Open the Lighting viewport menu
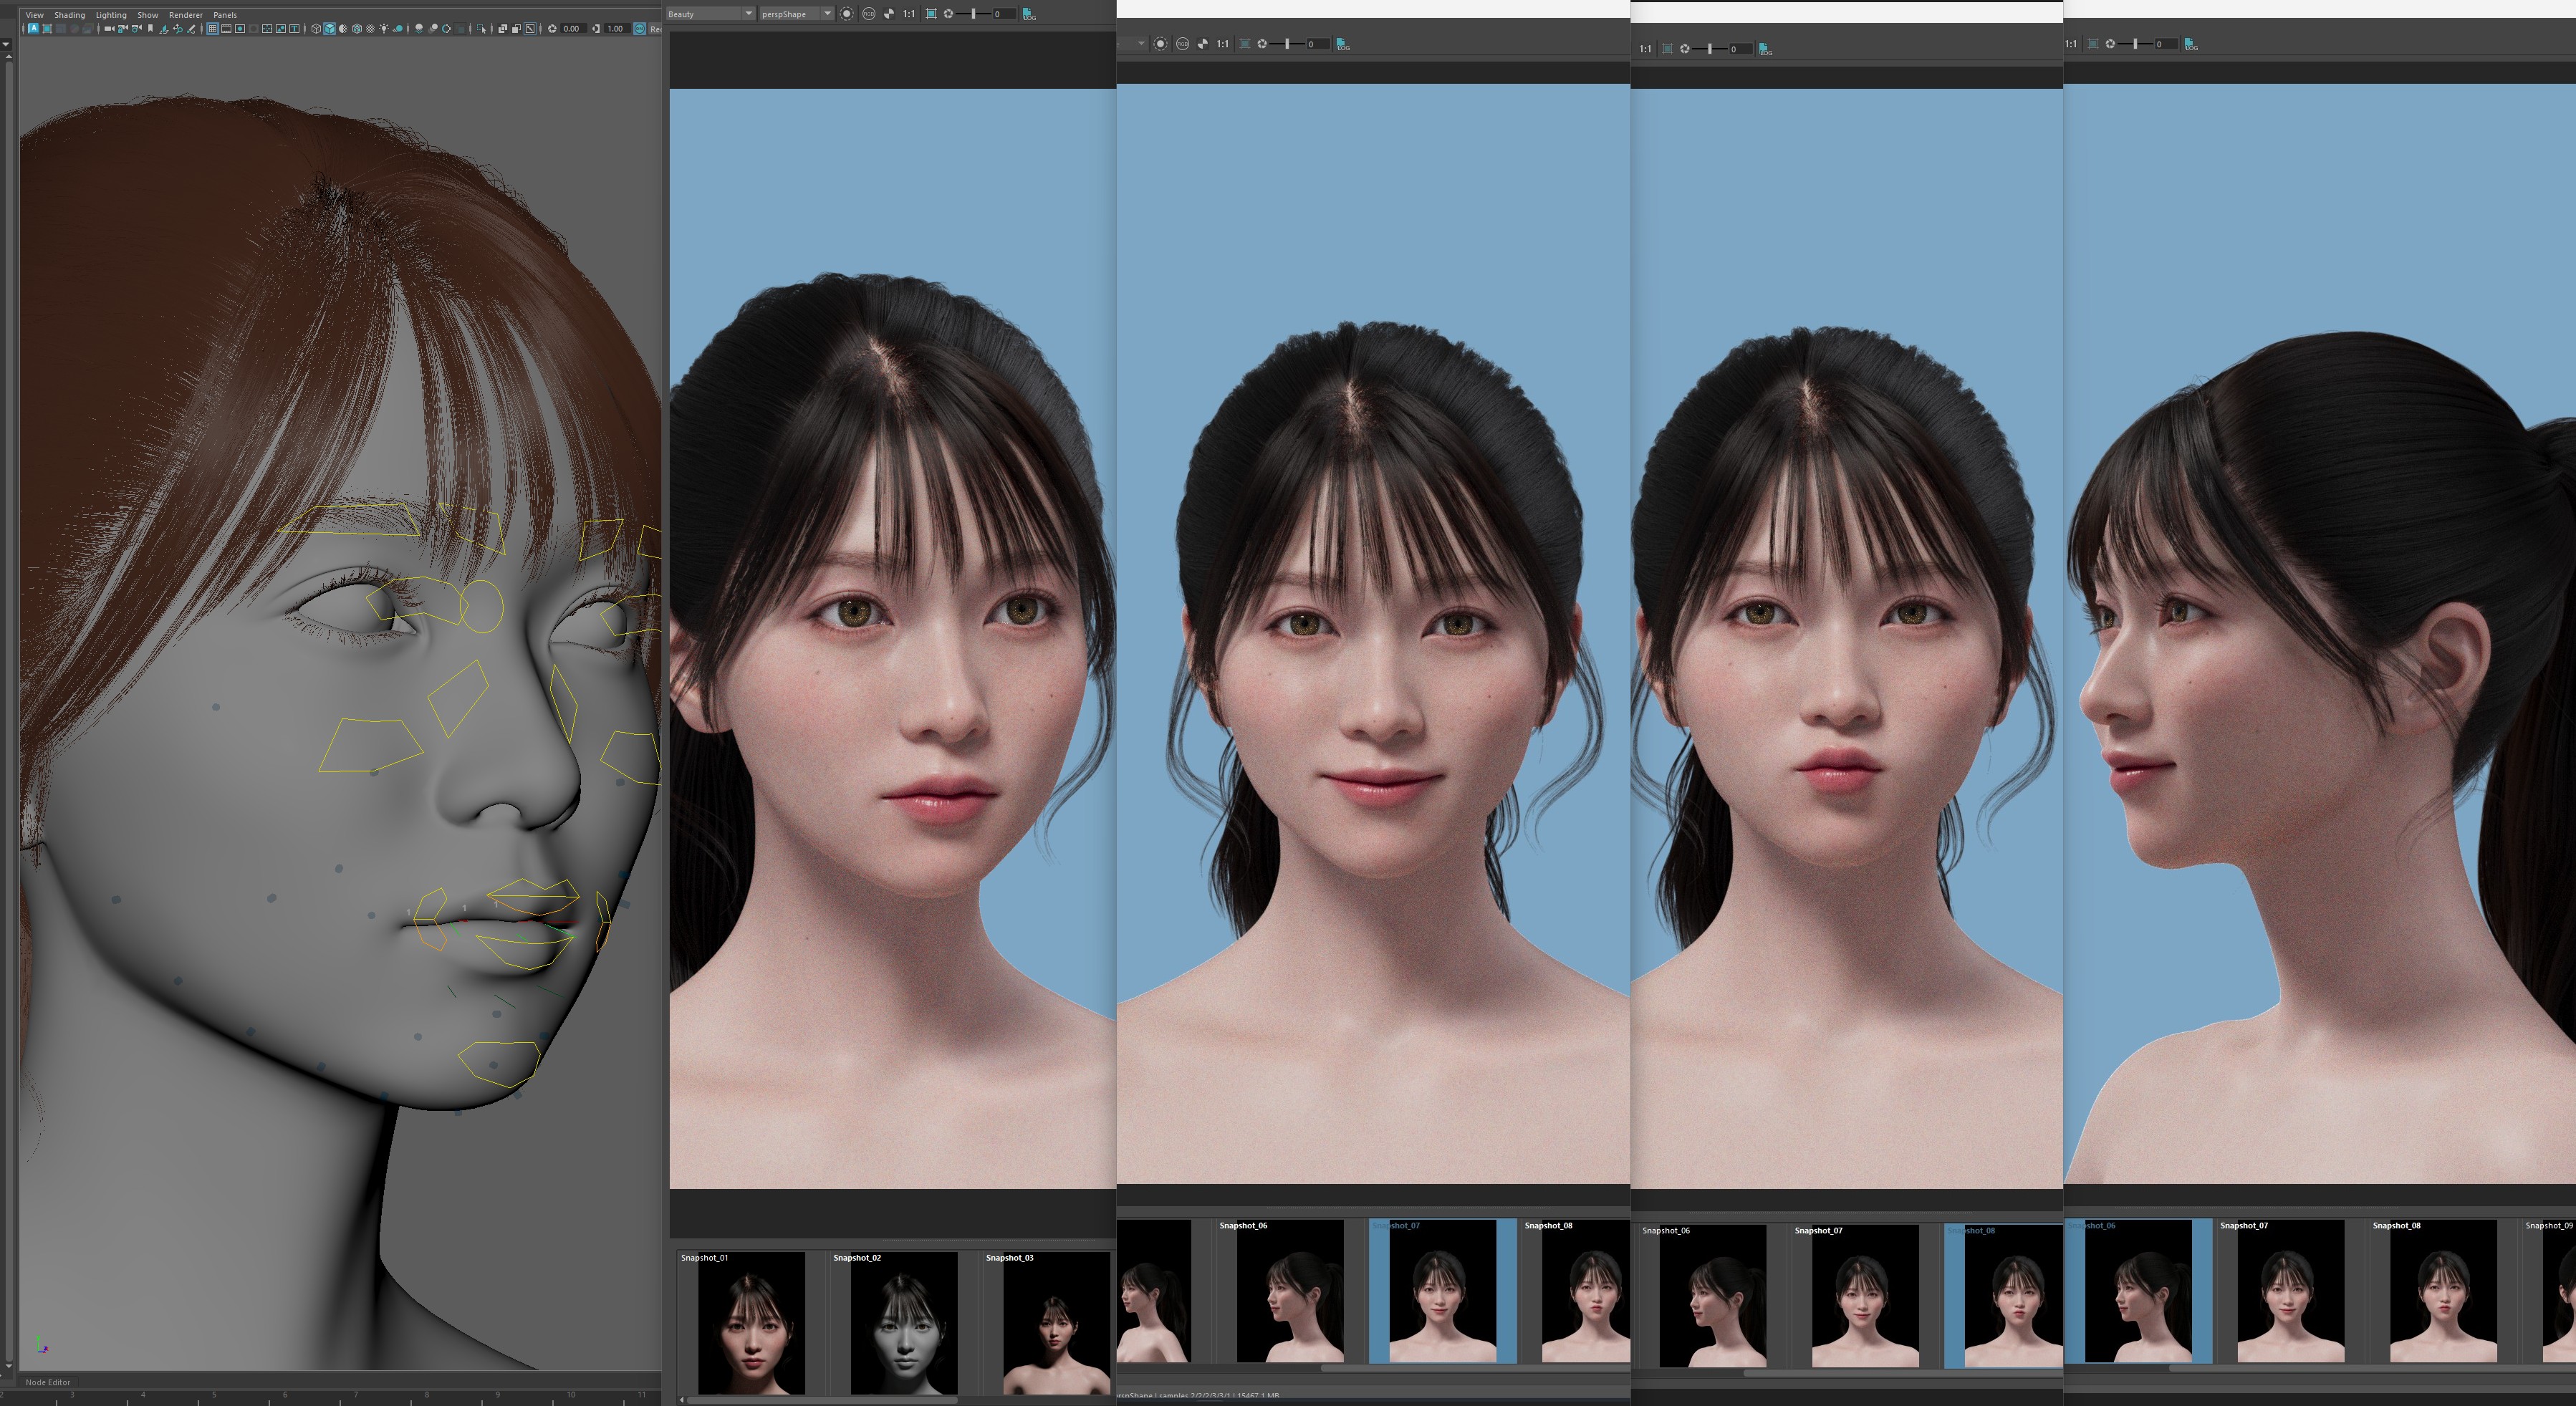 click(x=111, y=15)
